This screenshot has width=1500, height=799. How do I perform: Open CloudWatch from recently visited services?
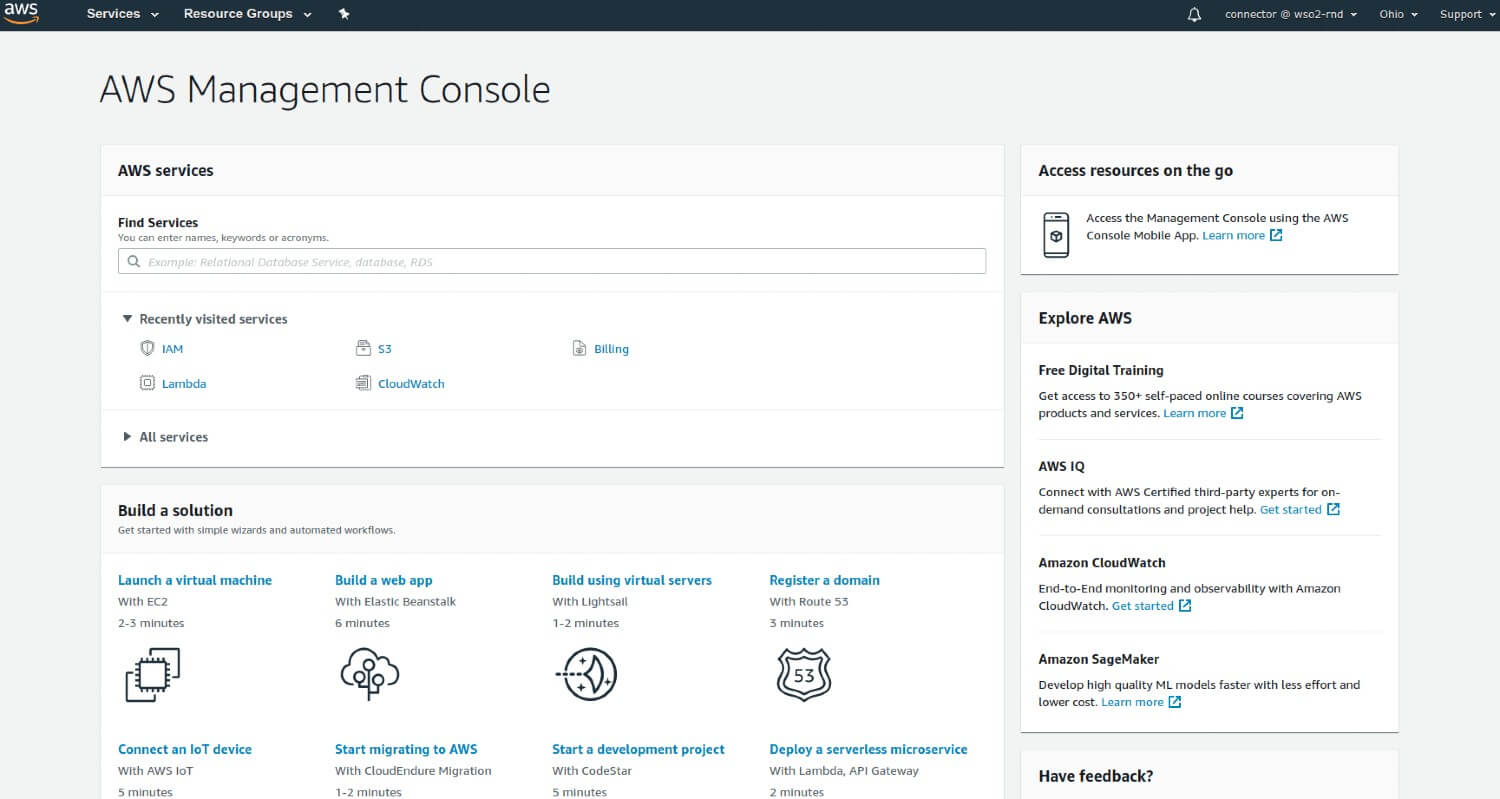coord(411,384)
